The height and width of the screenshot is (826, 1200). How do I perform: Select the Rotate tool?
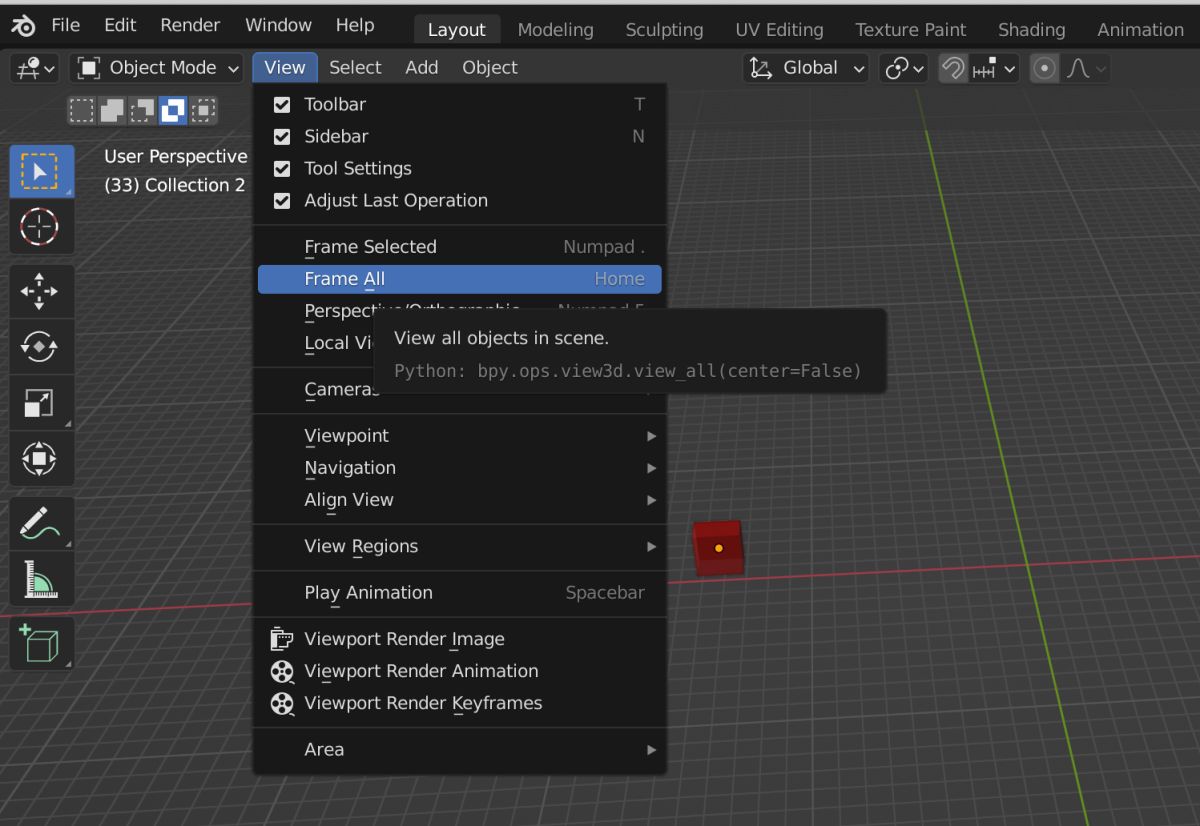tap(41, 347)
